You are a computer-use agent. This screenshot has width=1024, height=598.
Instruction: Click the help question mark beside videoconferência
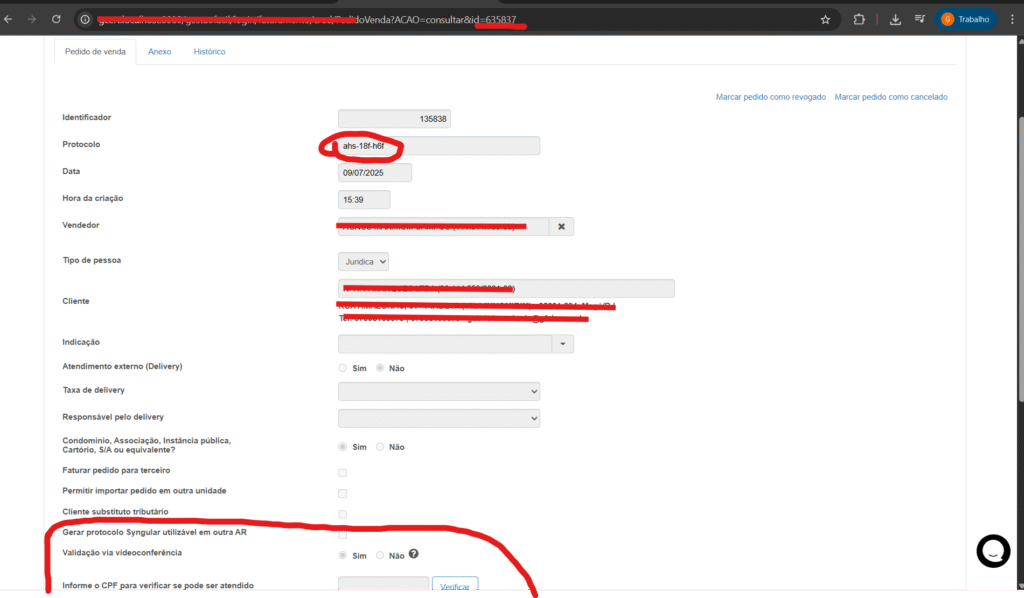tap(413, 555)
